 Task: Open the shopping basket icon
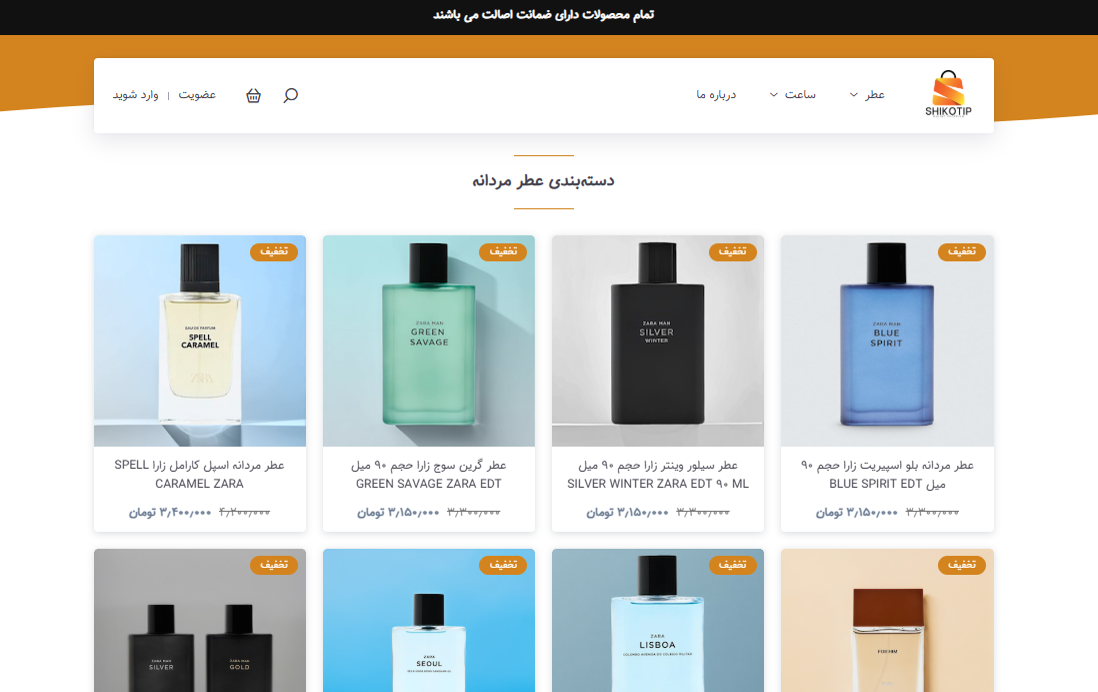tap(253, 95)
